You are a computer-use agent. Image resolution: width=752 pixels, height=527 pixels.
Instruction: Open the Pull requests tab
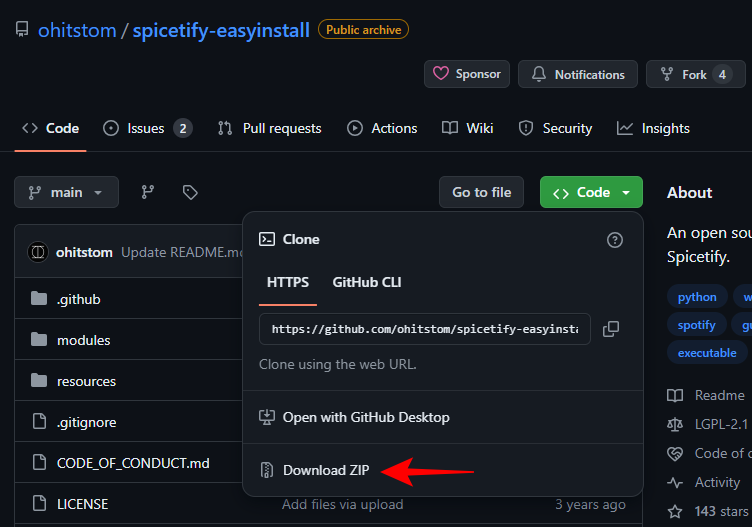pyautogui.click(x=270, y=129)
